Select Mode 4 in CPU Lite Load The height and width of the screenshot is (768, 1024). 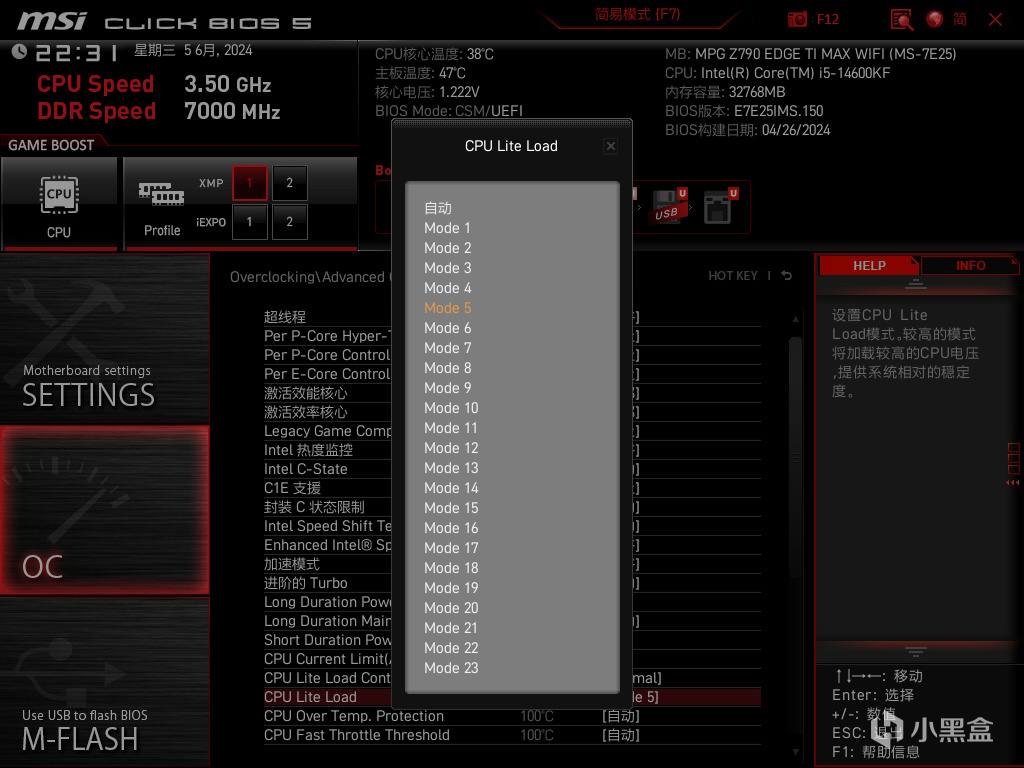tap(447, 288)
